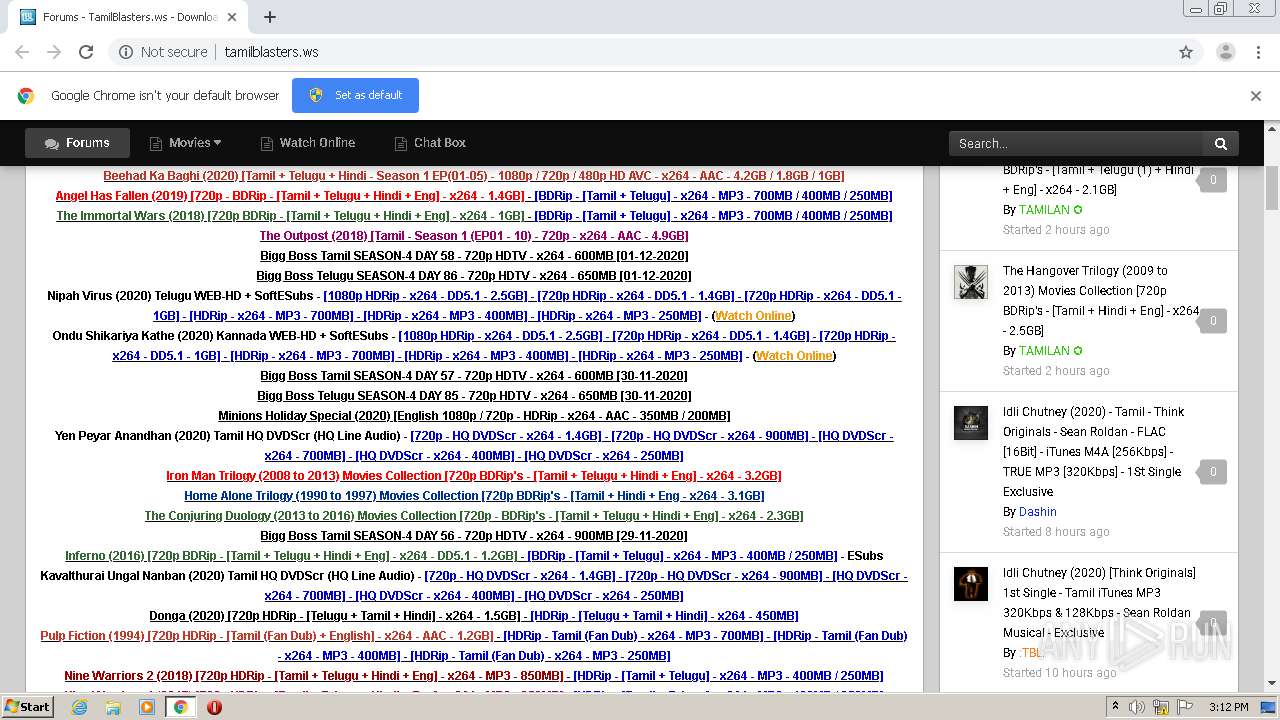This screenshot has height=720, width=1280.
Task: Close the TamilBlasters browser tab
Action: click(x=234, y=17)
